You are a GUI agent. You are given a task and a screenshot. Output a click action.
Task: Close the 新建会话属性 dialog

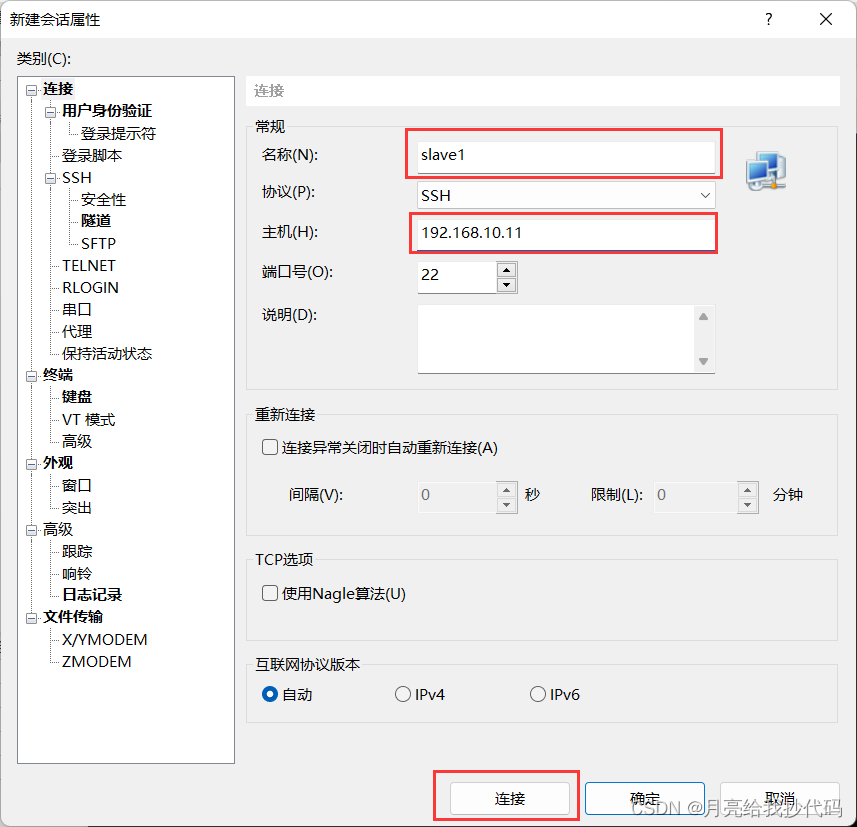tap(826, 20)
